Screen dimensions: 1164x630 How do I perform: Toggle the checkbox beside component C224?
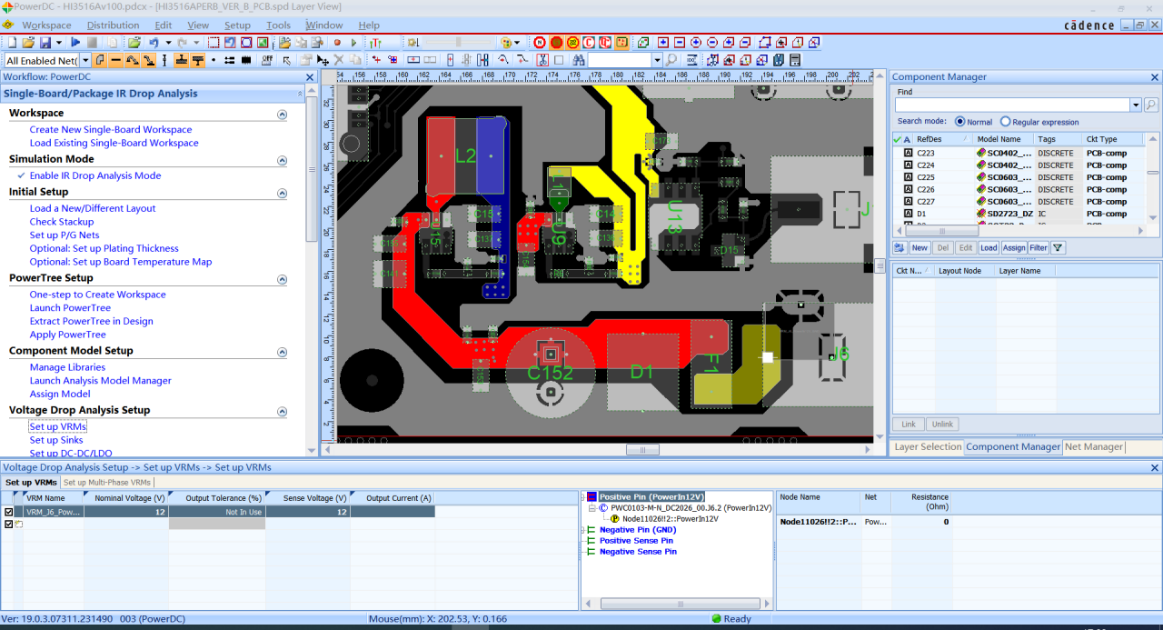908,165
